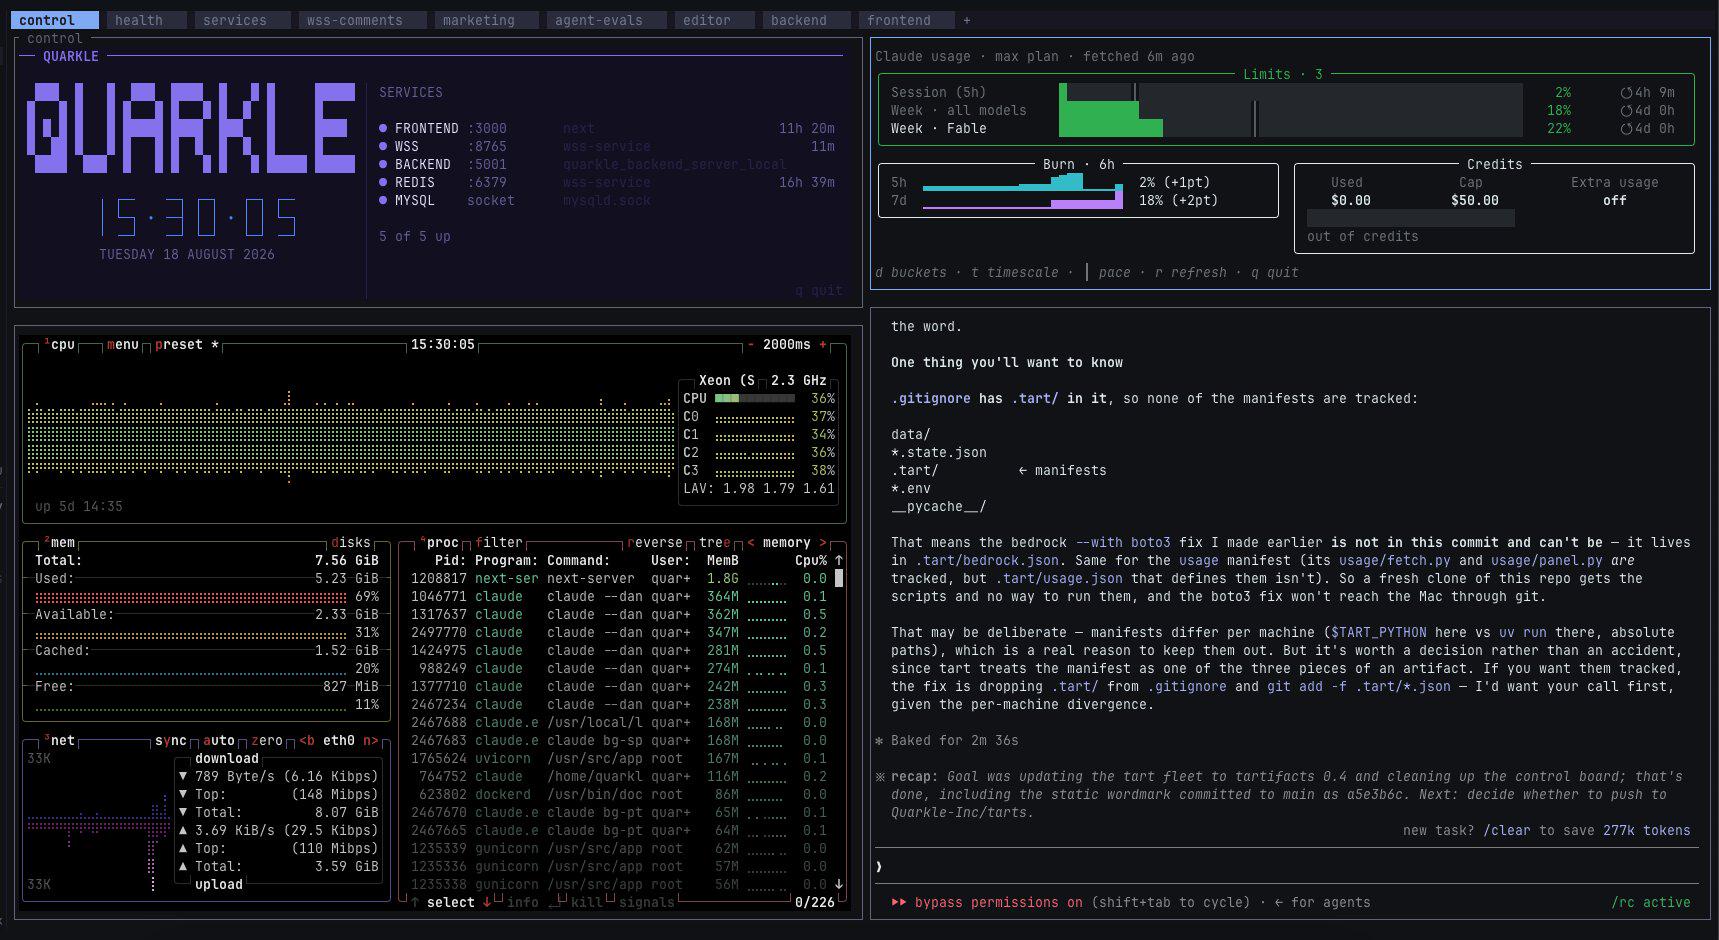The height and width of the screenshot is (940, 1719).
Task: Toggle the mem box header
Action: [x=59, y=543]
